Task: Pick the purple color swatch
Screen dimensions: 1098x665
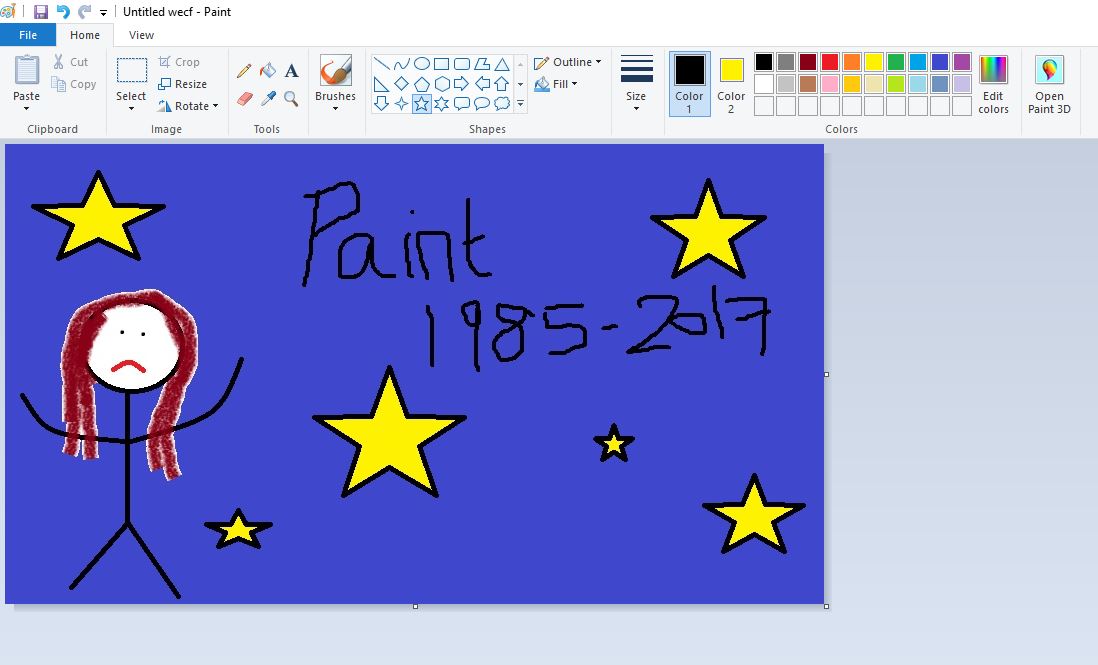Action: (x=962, y=62)
